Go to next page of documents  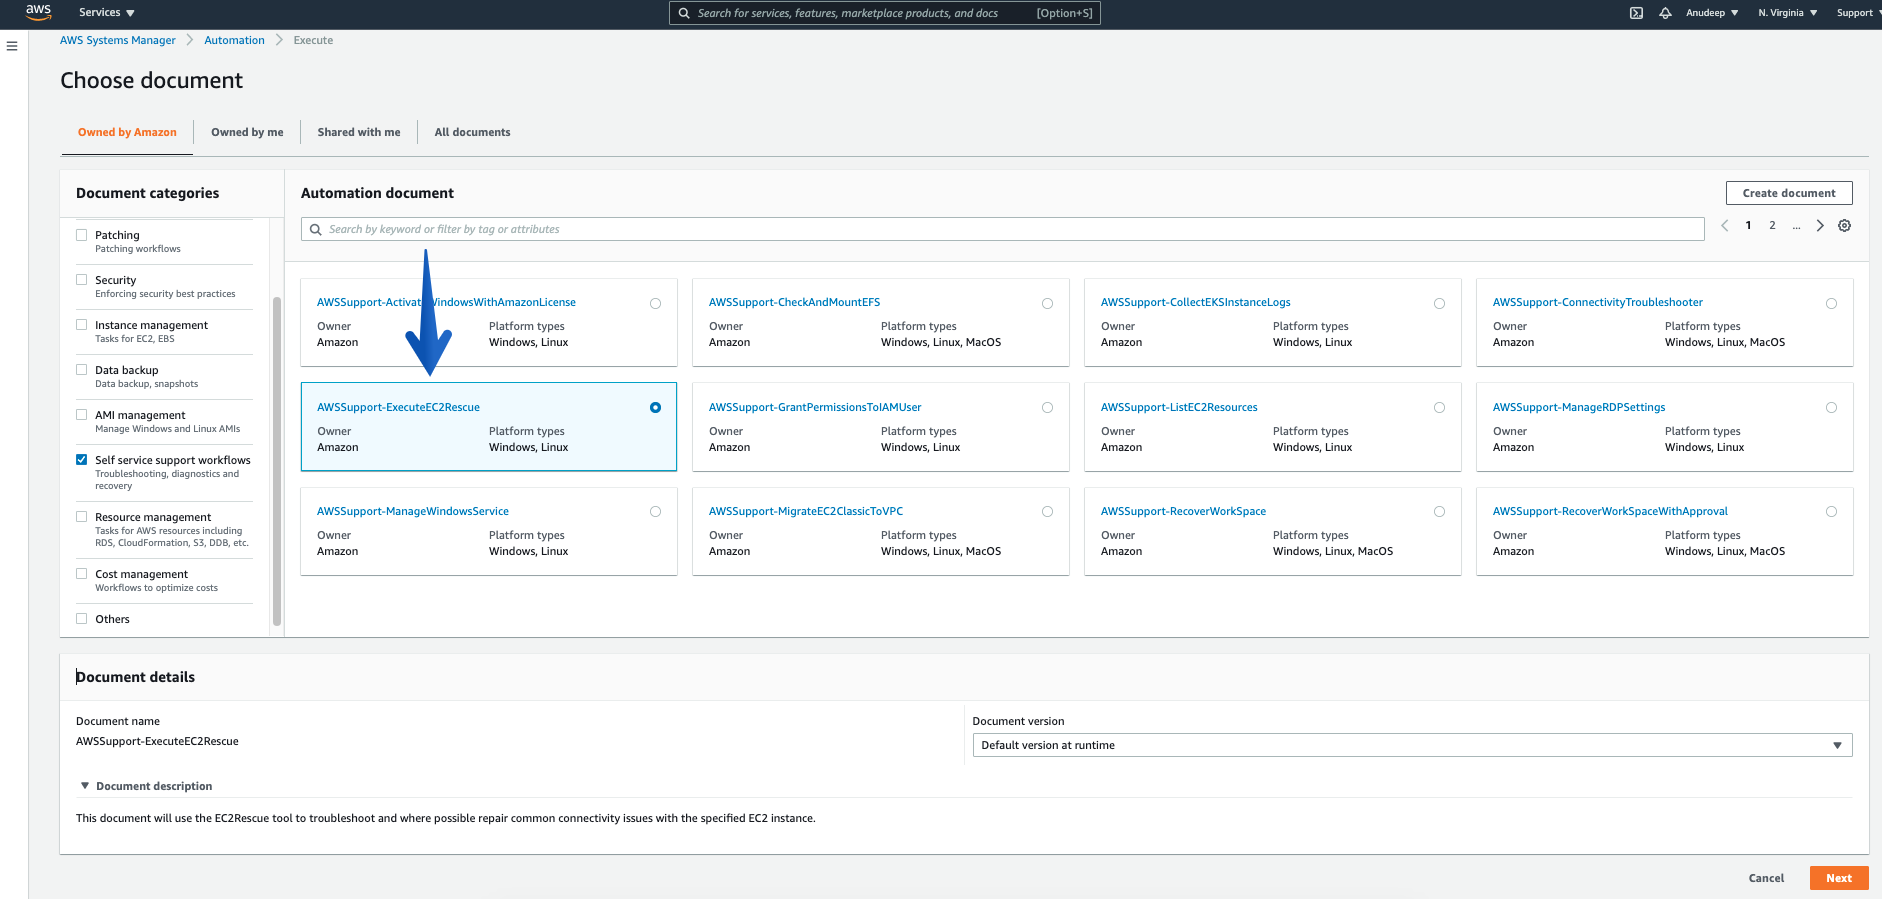click(x=1820, y=226)
